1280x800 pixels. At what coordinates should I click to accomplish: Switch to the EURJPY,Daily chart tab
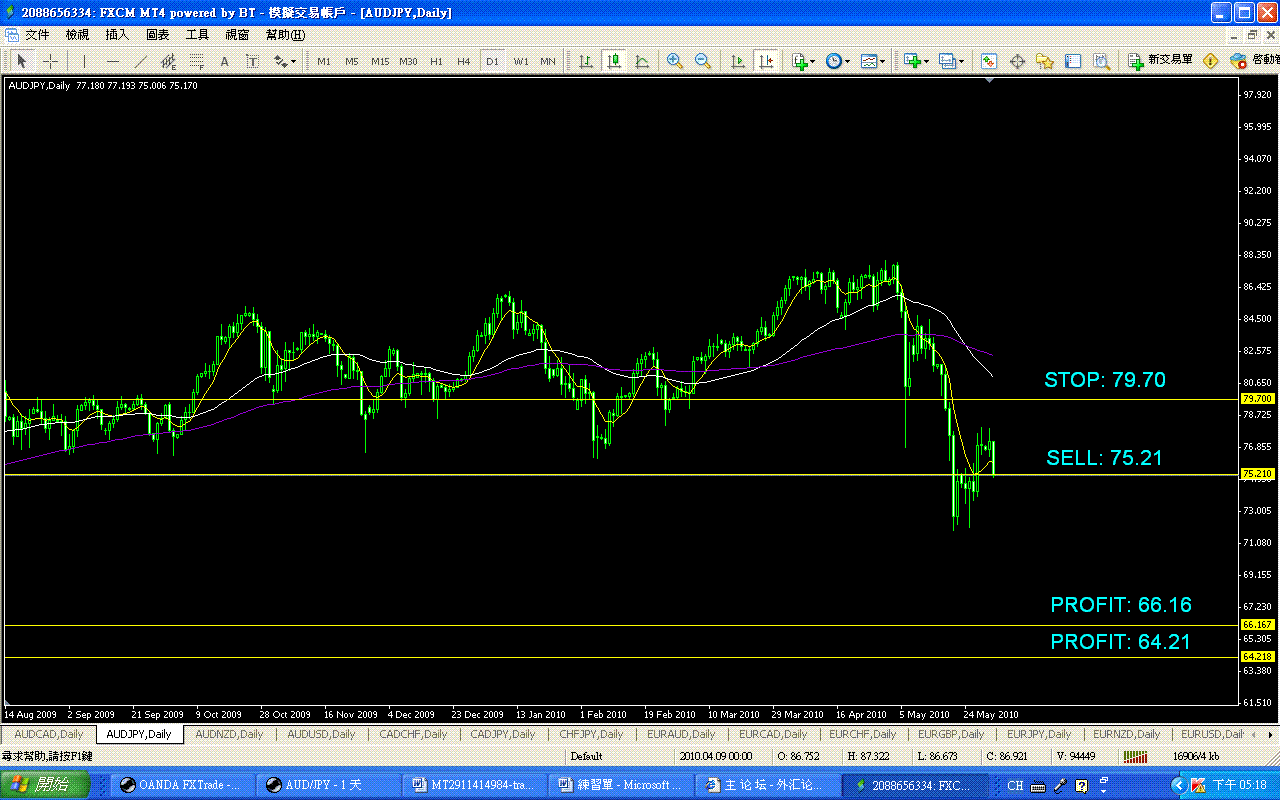1039,734
